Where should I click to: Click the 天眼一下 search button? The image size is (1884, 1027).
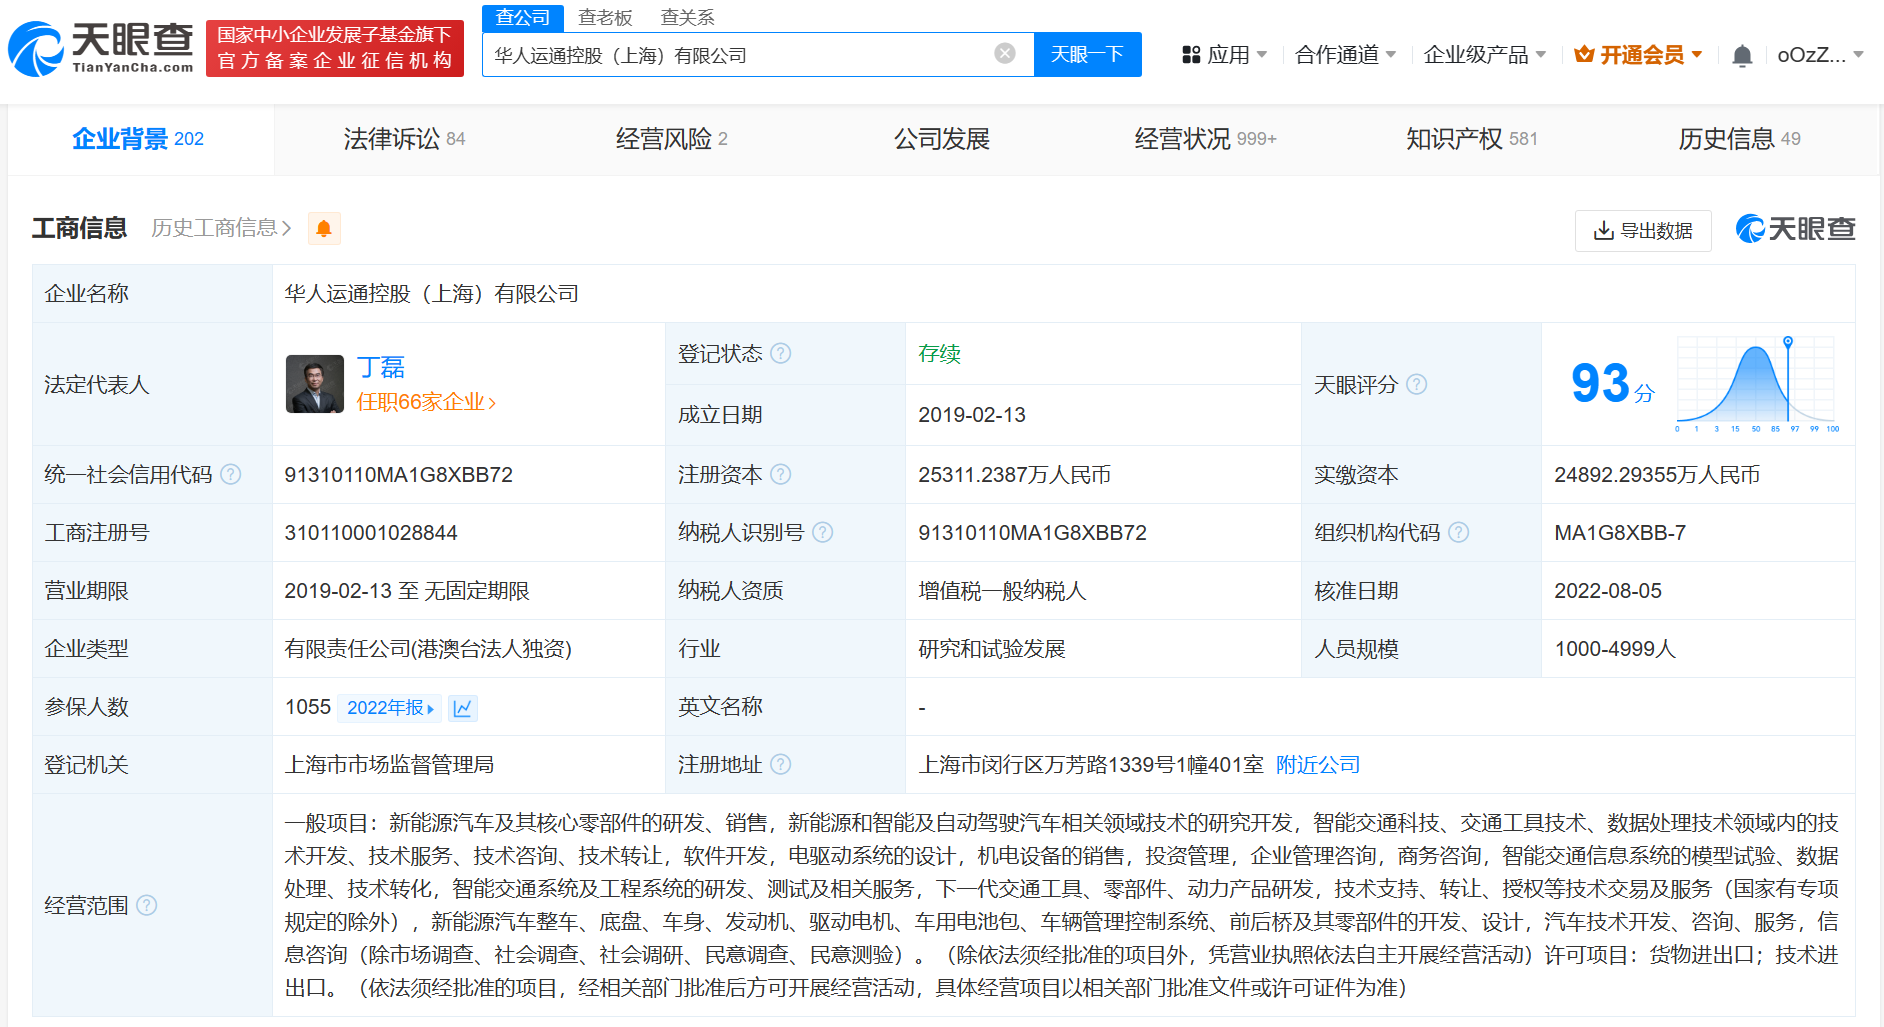[x=1087, y=54]
